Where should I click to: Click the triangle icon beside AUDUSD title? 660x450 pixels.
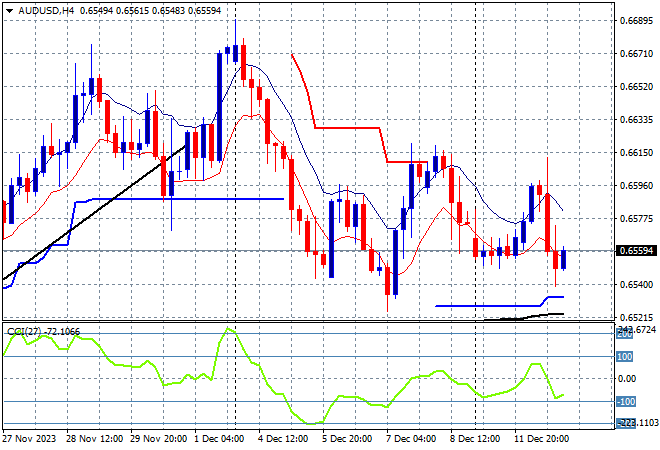[8, 8]
